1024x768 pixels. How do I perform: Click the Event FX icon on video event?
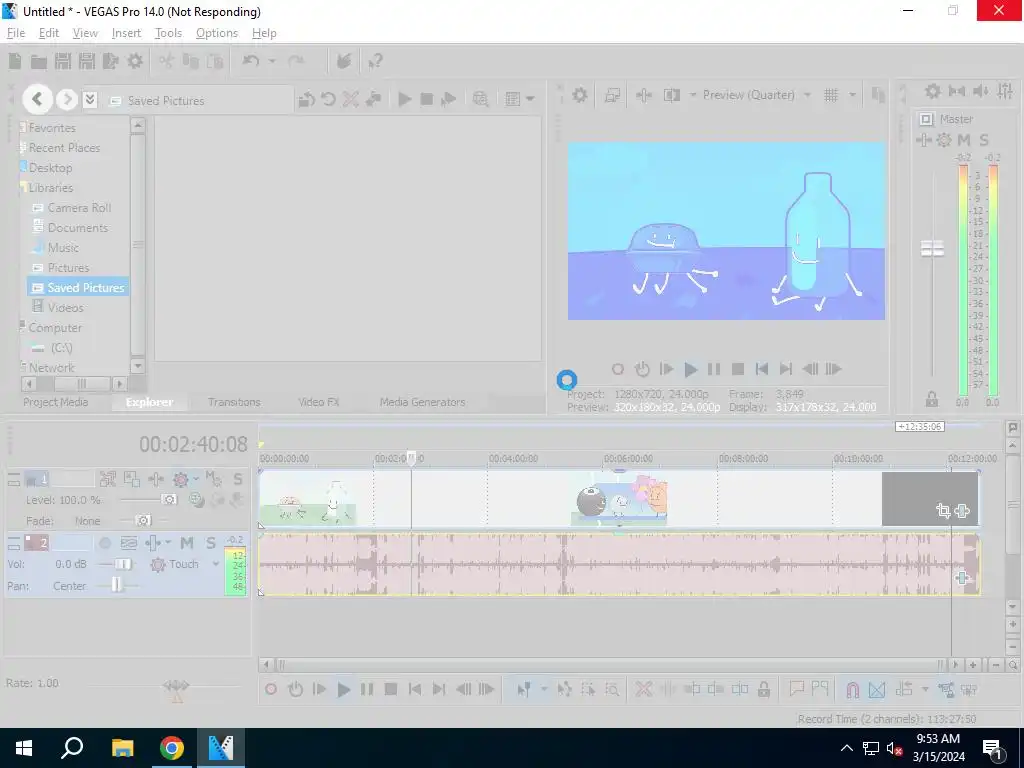[x=962, y=511]
